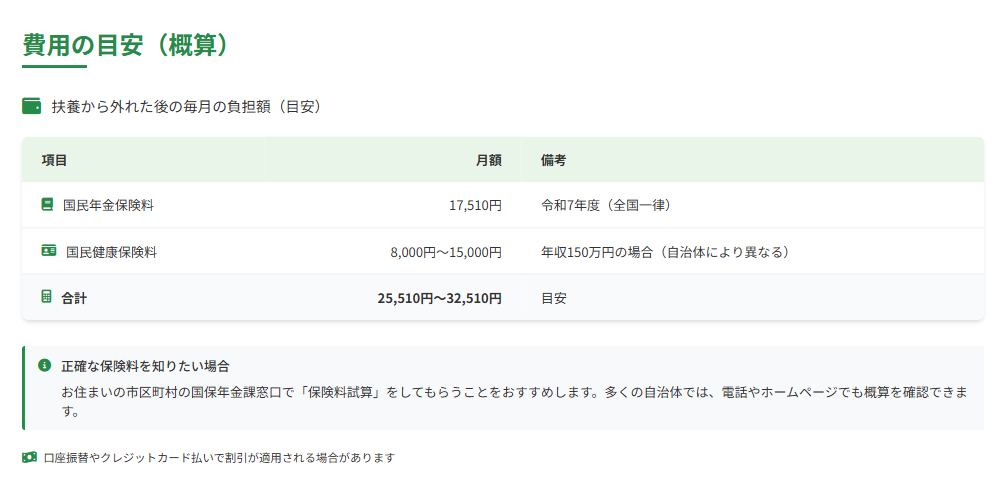
Task: Click the calculator icon beside 合計
Action: click(x=46, y=297)
